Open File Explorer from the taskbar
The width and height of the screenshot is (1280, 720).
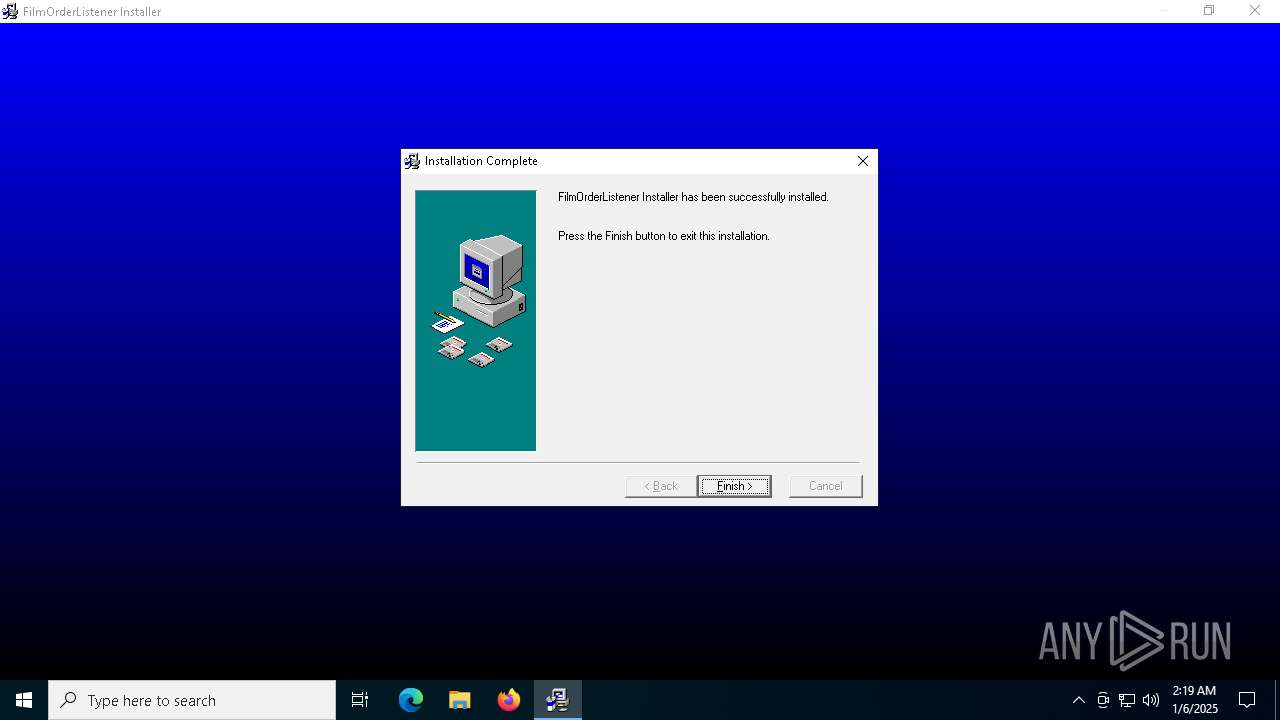pyautogui.click(x=460, y=700)
